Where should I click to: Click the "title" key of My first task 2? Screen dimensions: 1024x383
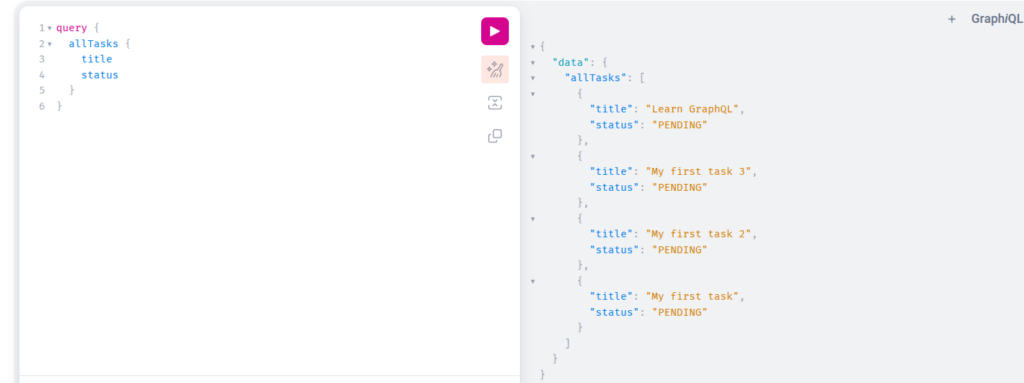coord(612,234)
